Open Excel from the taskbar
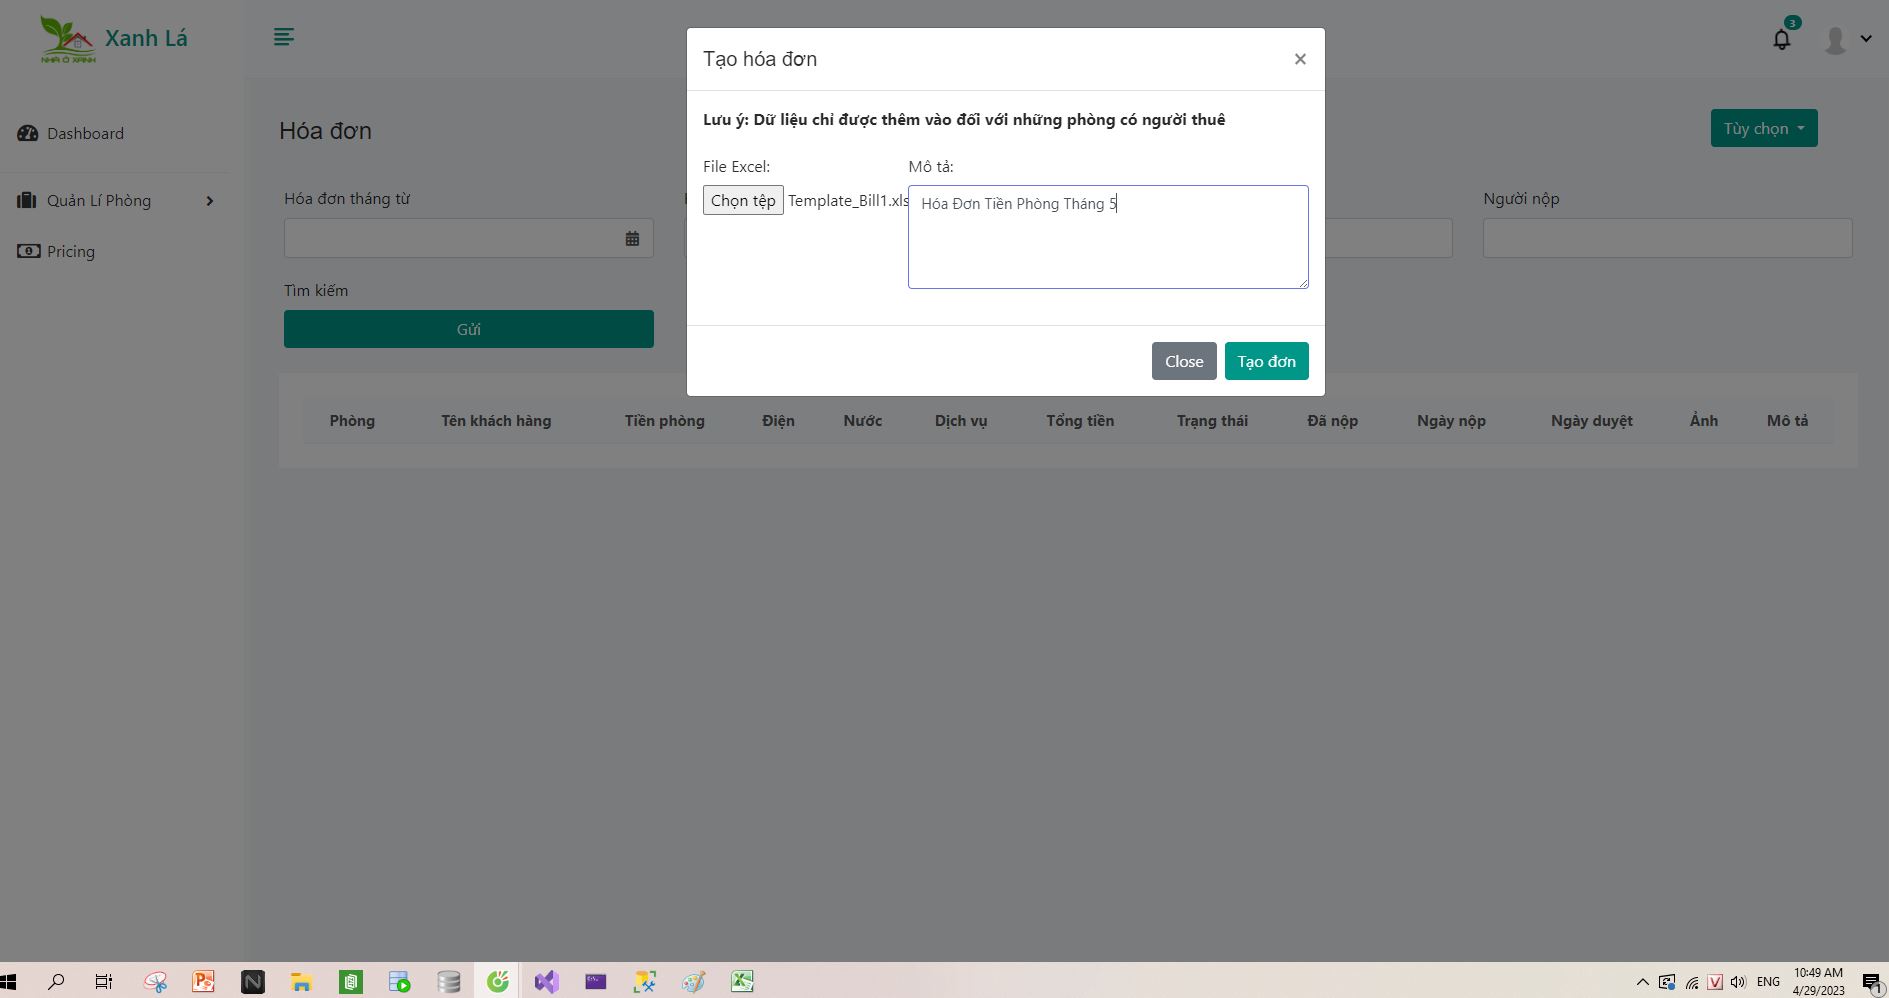The image size is (1889, 998). tap(741, 982)
